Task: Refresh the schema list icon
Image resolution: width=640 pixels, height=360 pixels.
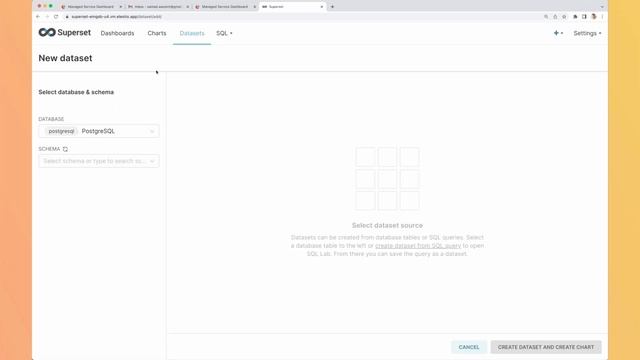Action: click(x=65, y=149)
